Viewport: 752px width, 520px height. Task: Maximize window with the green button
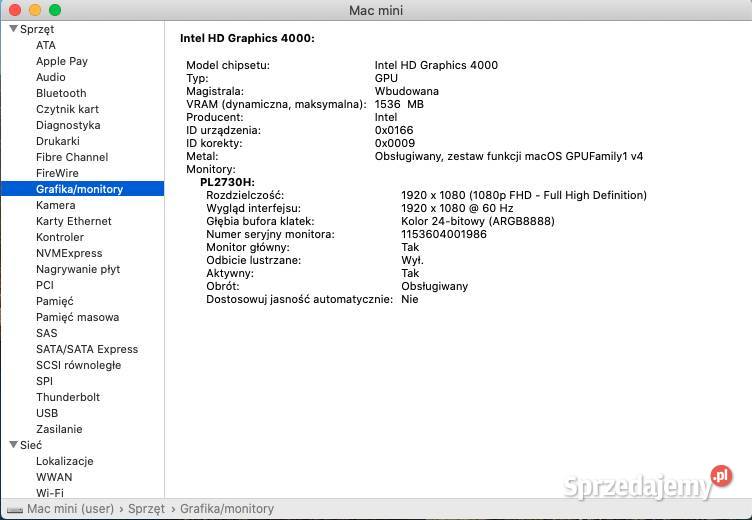[55, 10]
